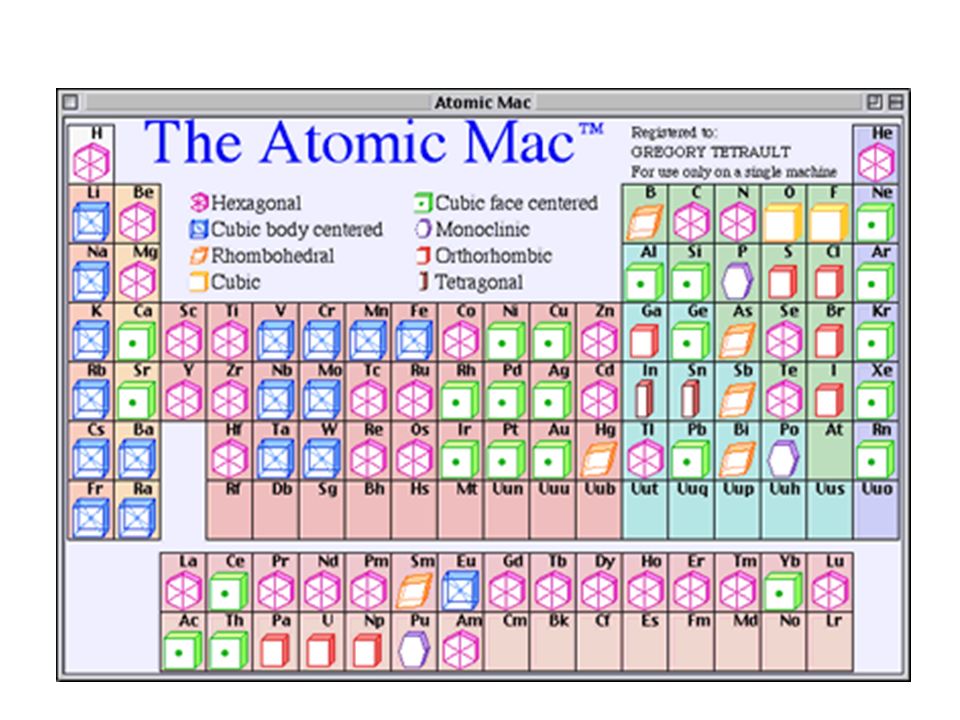Select the Hydrogen (H) element cell
Screen dimensions: 960x720
point(91,154)
